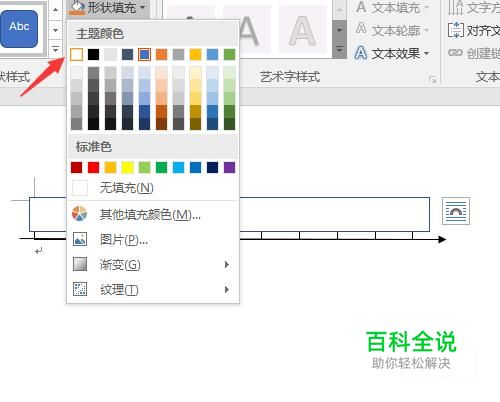
Task: Click text outline letter A icon
Action: 361,29
